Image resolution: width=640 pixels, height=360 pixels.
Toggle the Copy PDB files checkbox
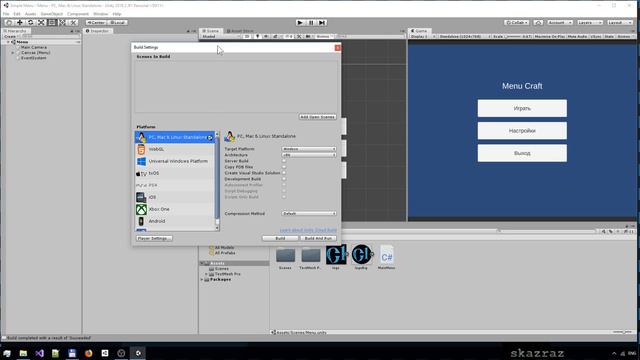284,167
